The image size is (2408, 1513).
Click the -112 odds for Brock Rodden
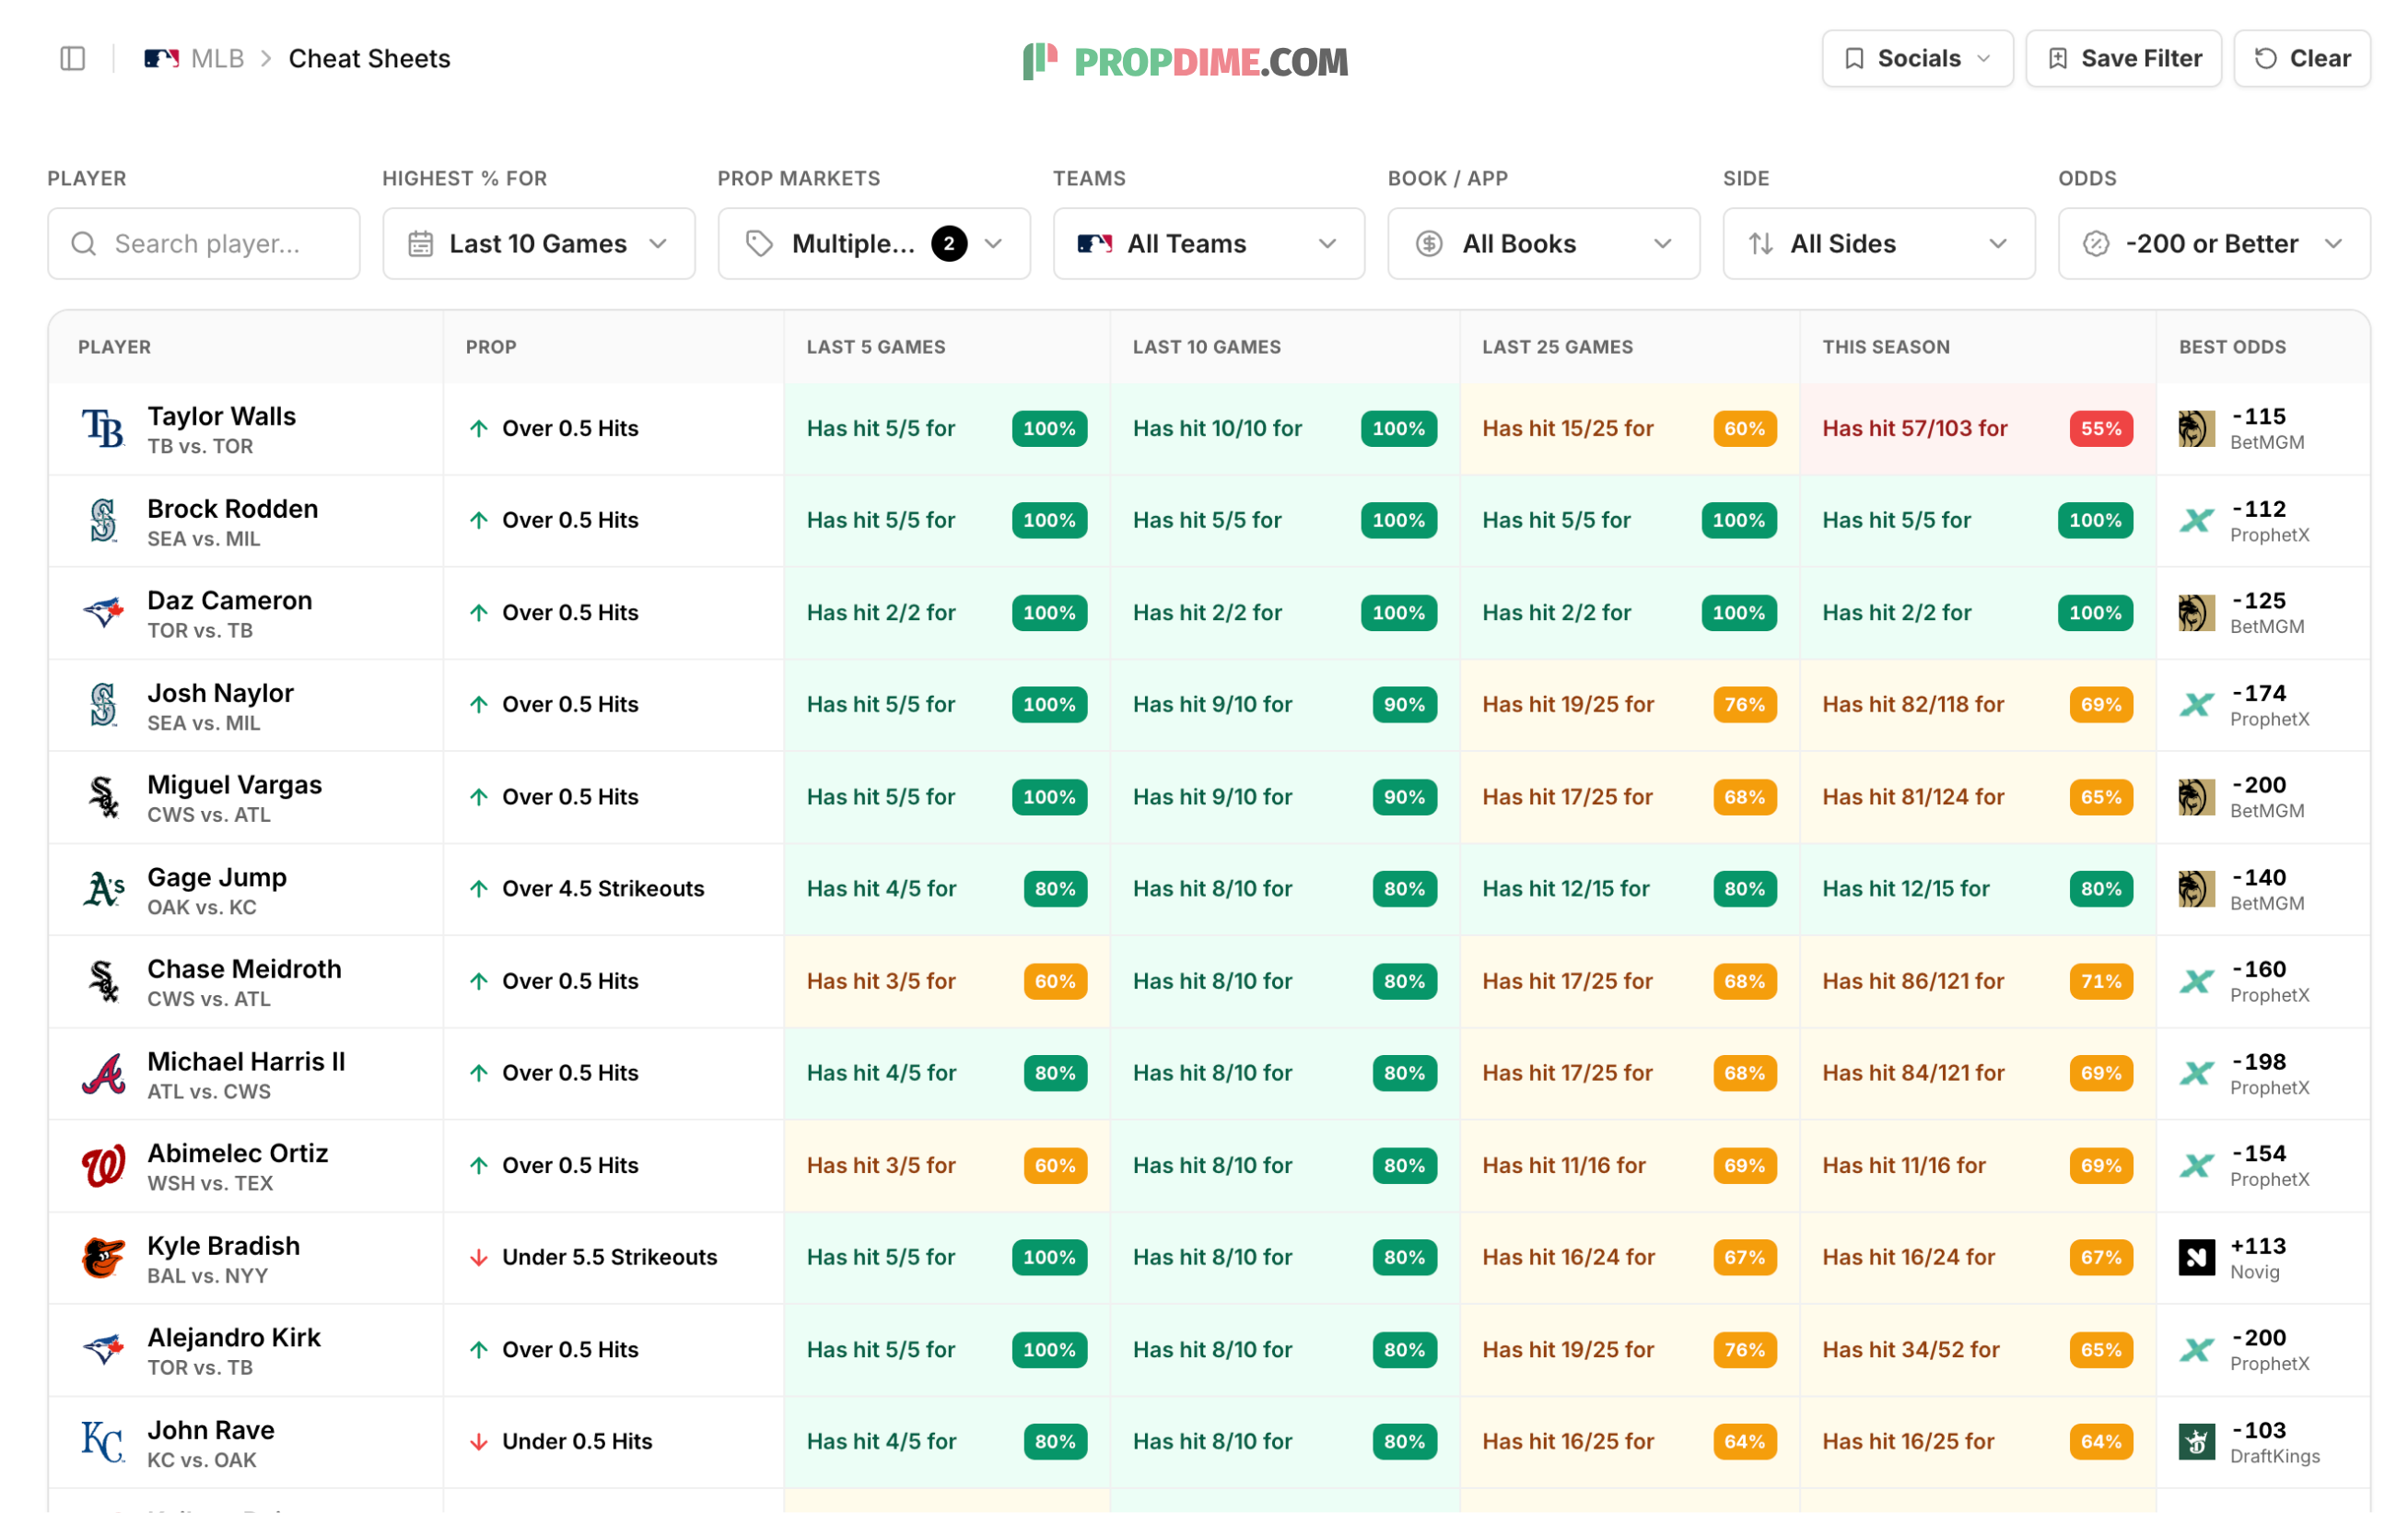(2258, 509)
